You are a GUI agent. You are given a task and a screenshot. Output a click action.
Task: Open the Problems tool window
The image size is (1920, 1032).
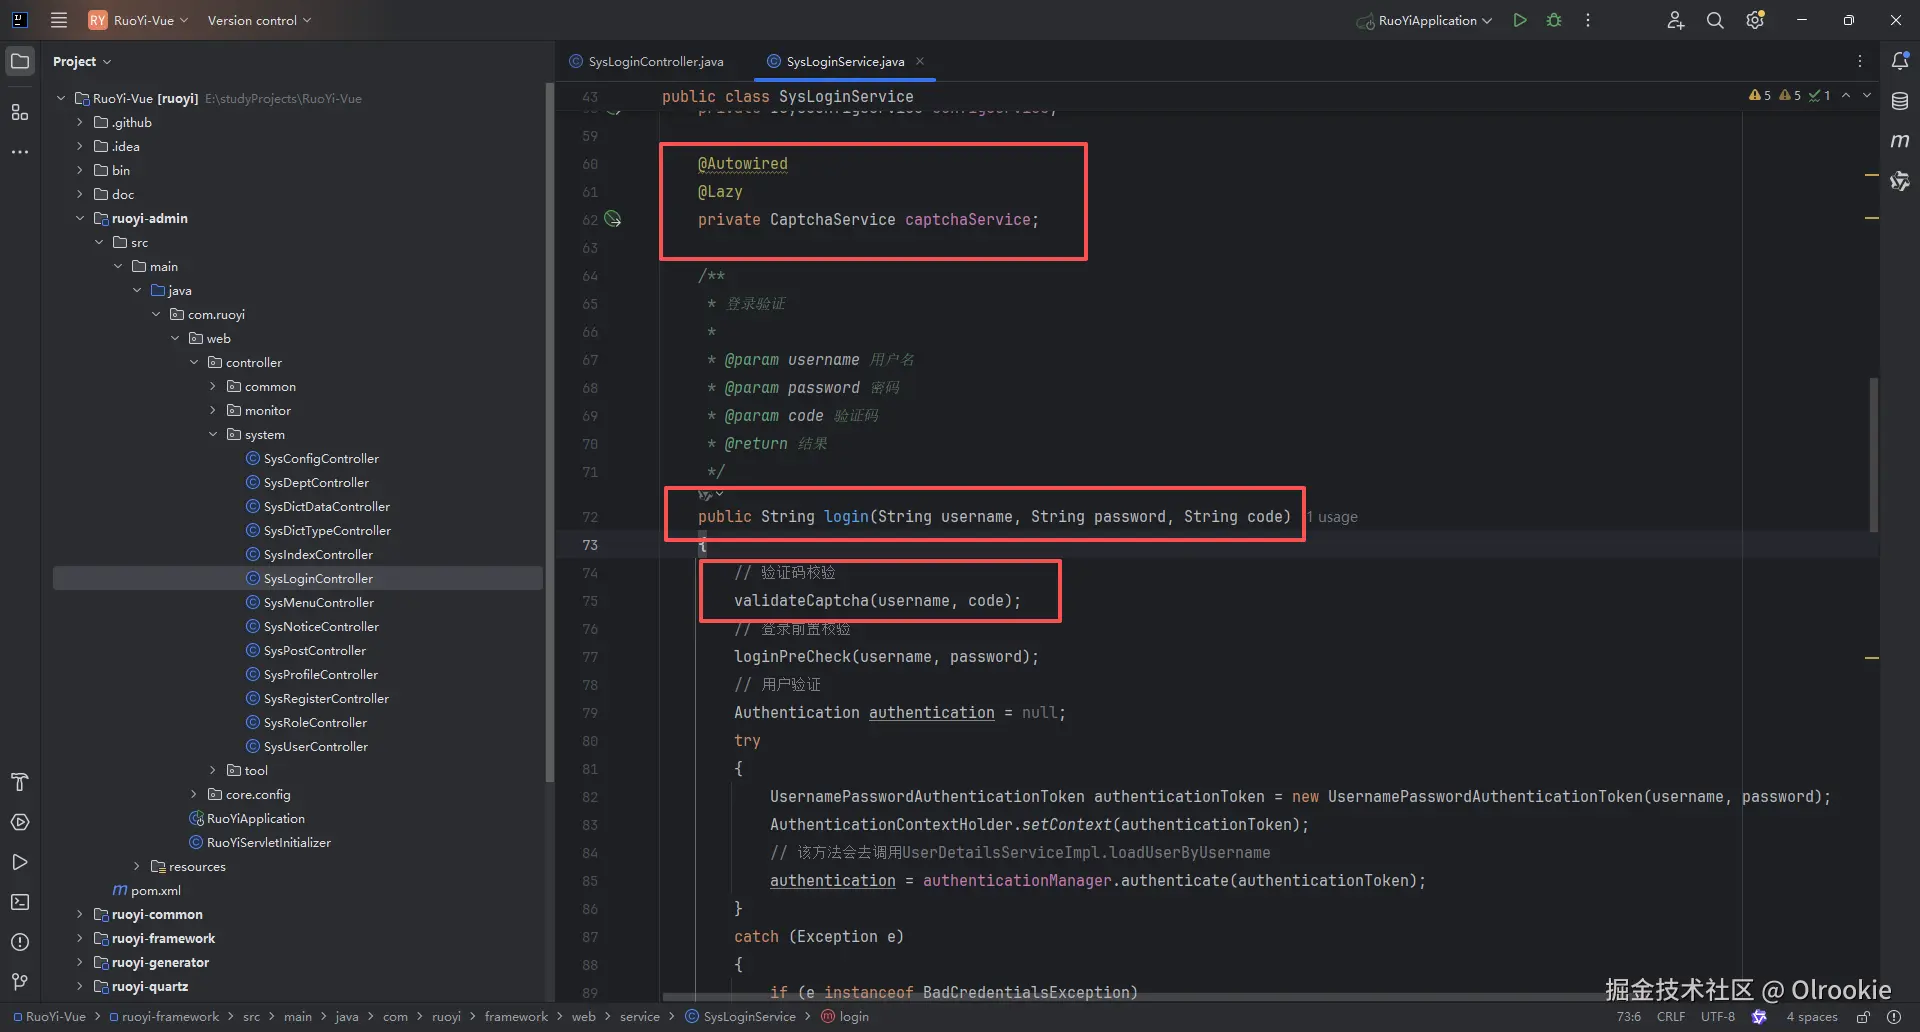click(x=20, y=942)
